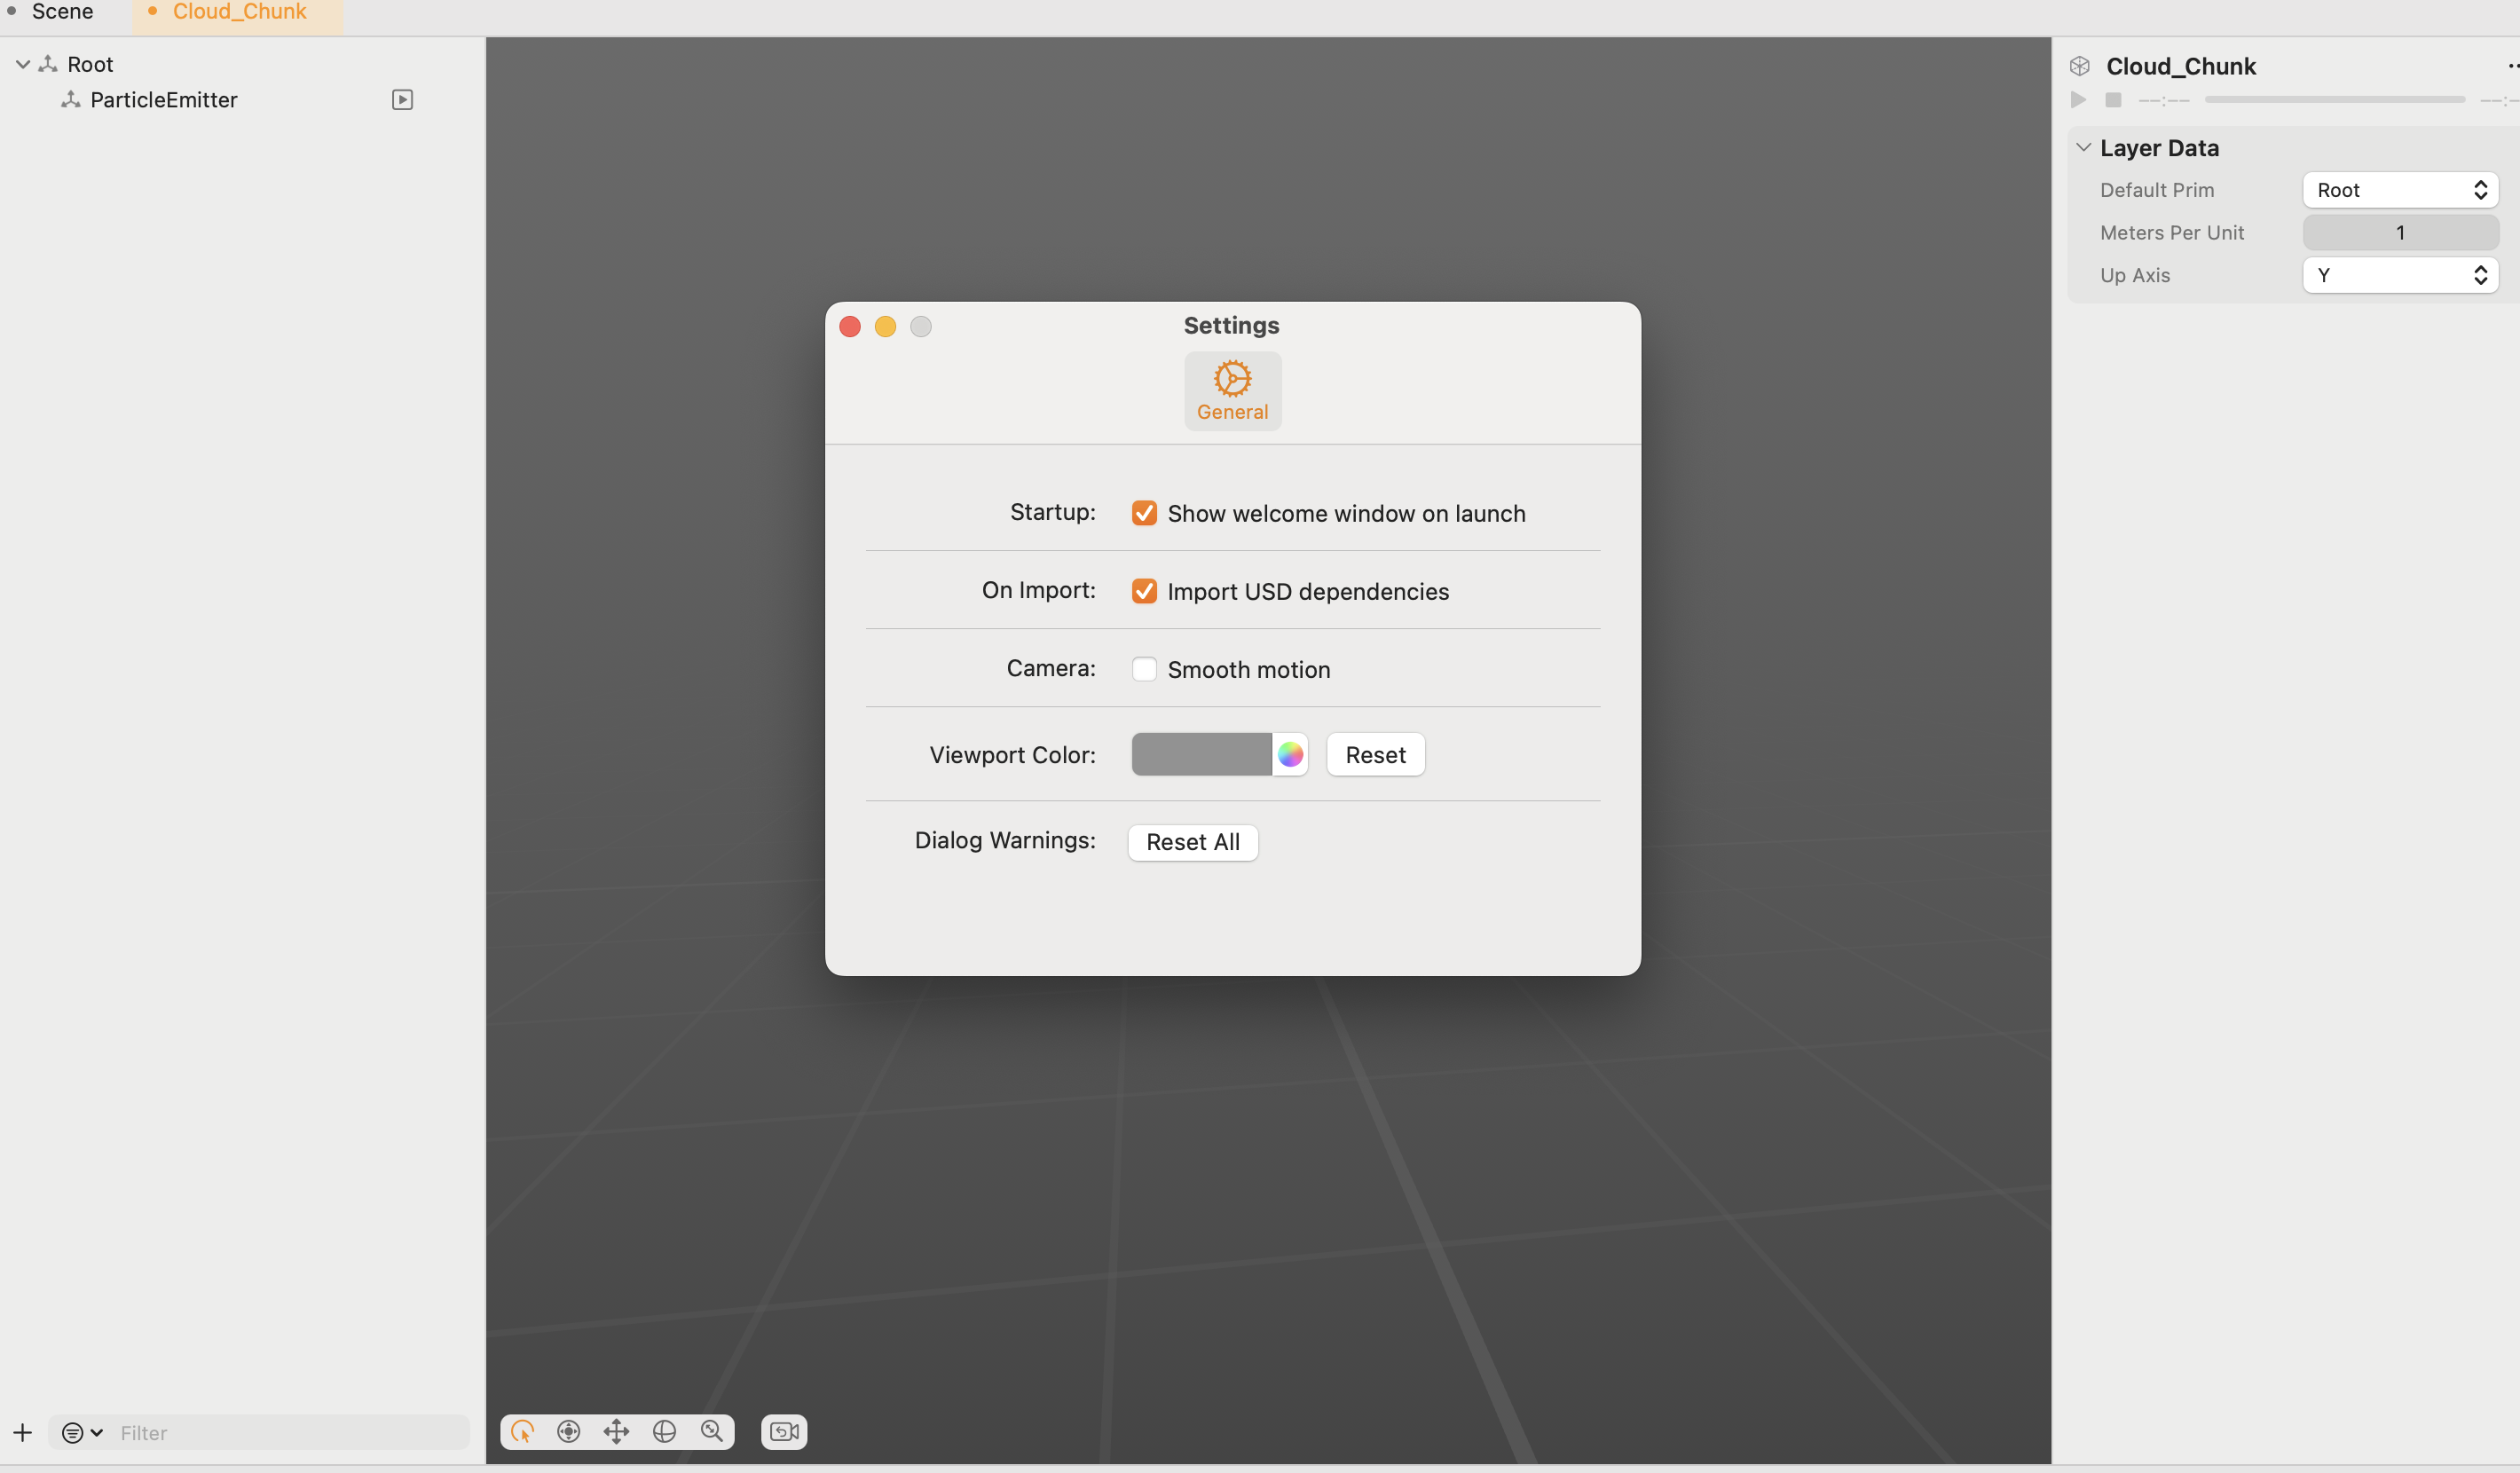Screen dimensions: 2520x1473
Task: Enable Smooth motion camera checkbox
Action: pos(1144,669)
